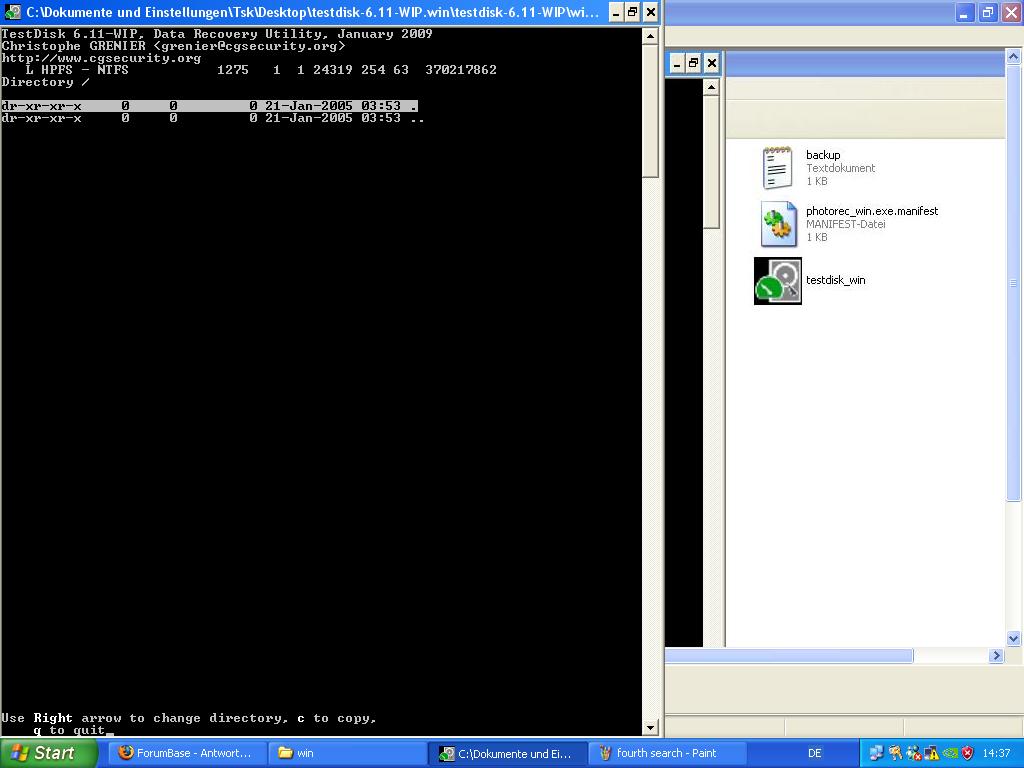1024x768 pixels.
Task: Minimize the background explorer window
Action: point(965,12)
